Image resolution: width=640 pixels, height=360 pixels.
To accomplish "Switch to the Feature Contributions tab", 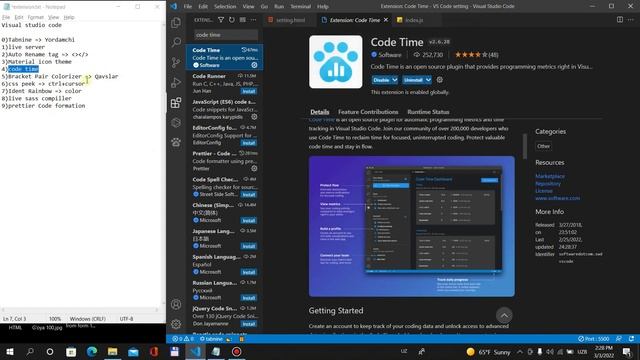I will 368,112.
